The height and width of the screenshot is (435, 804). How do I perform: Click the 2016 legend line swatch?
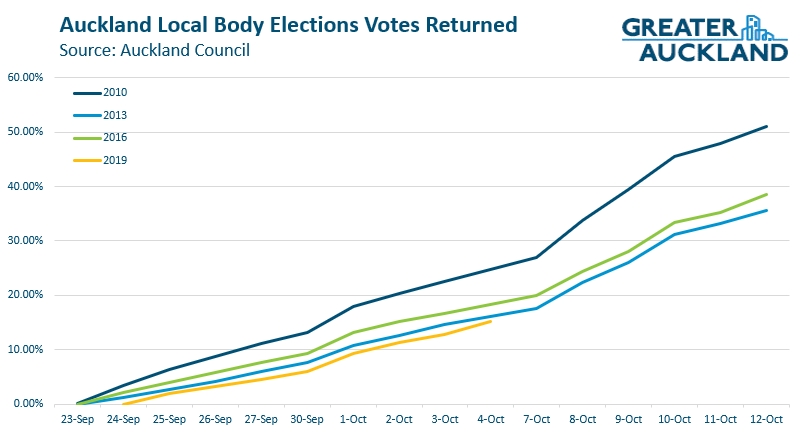click(88, 138)
